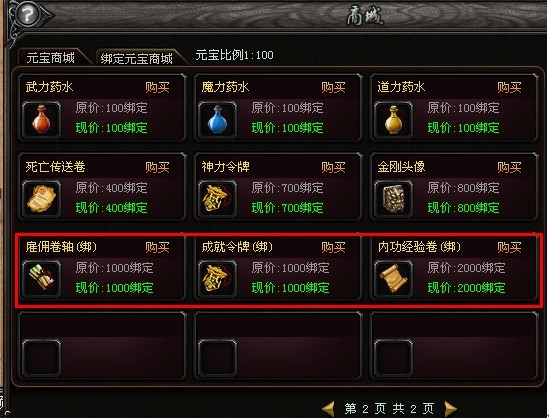Switch to the 元宝商城 tab

[51, 57]
